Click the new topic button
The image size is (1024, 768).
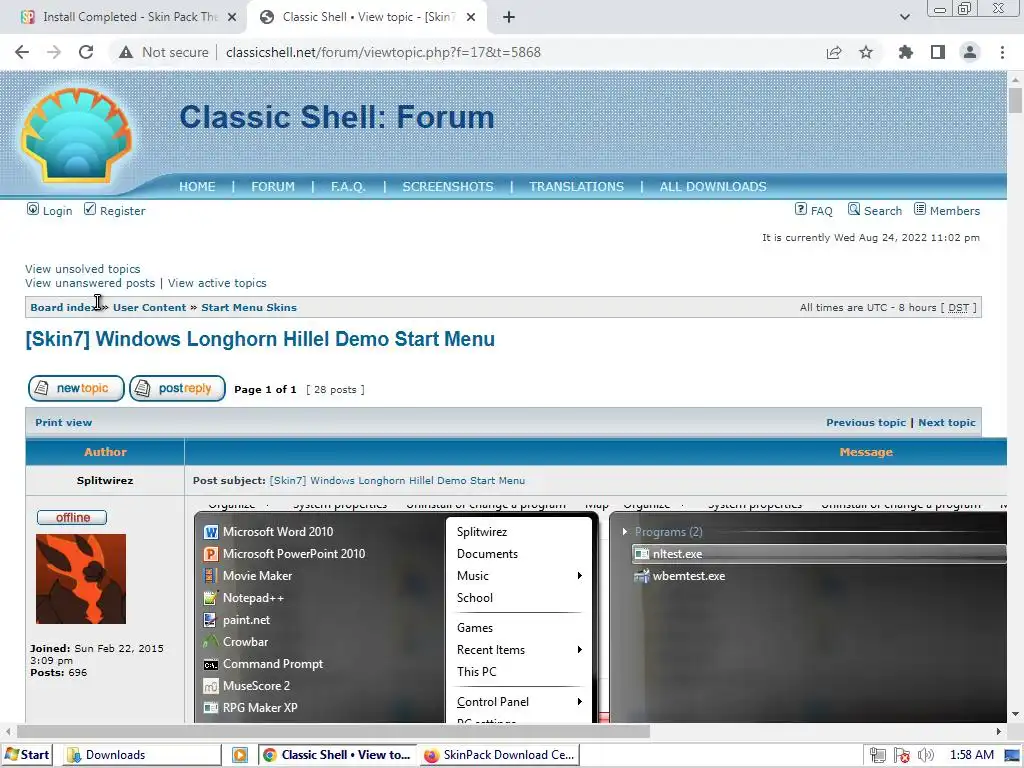tap(76, 389)
